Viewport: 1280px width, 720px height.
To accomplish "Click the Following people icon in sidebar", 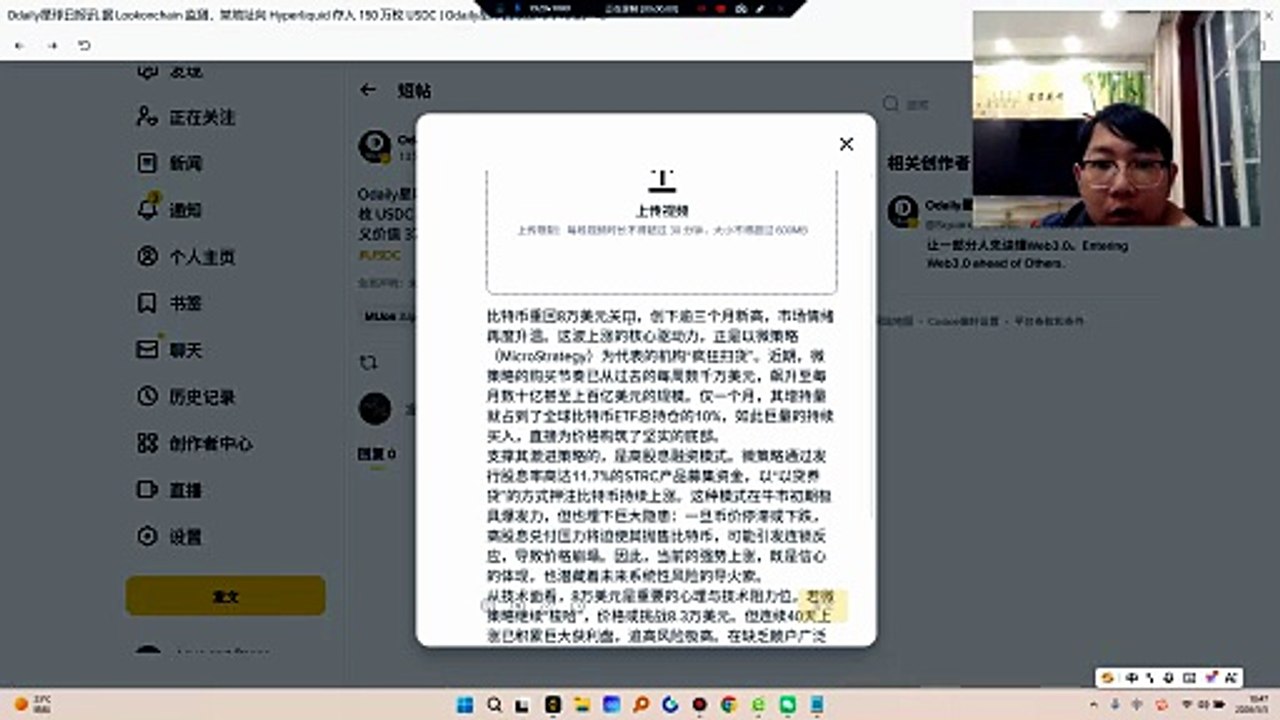I will [x=148, y=116].
